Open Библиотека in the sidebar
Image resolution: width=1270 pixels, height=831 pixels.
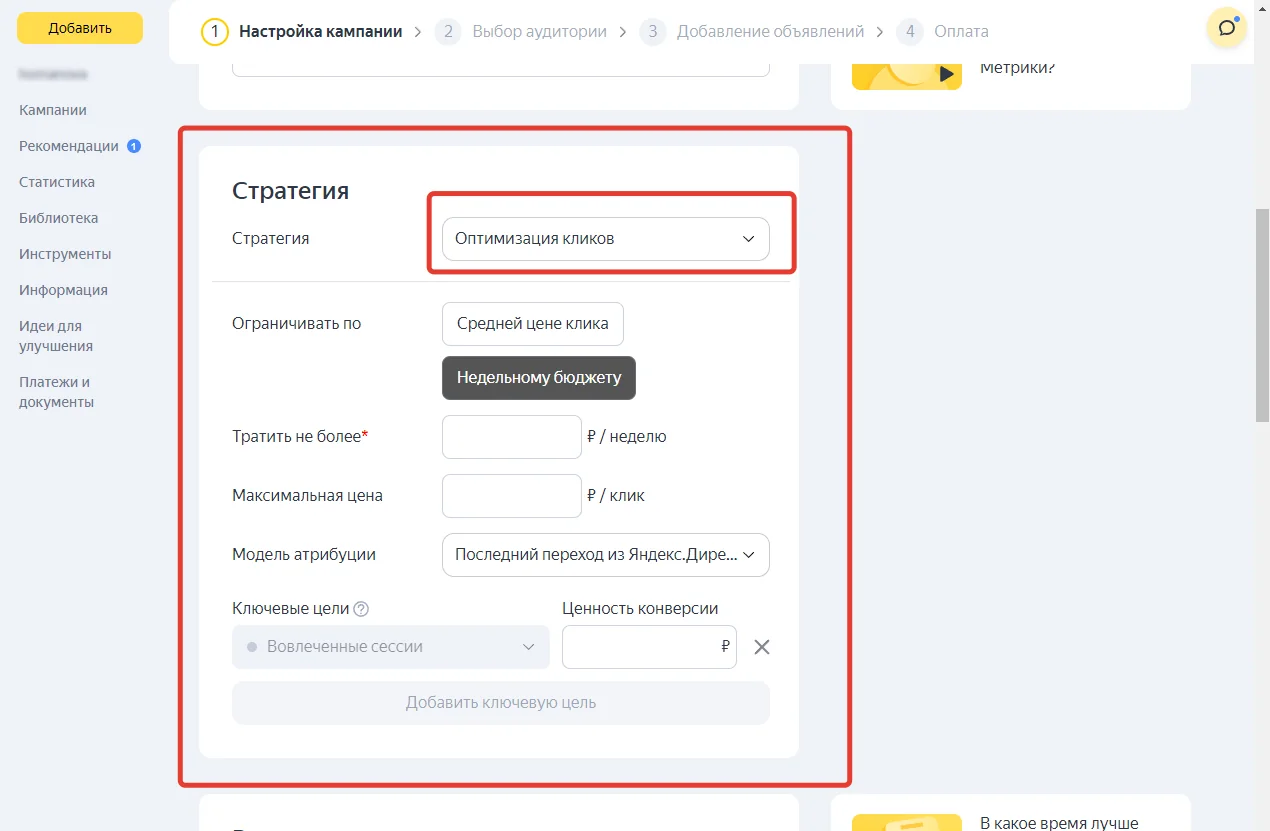pos(59,218)
